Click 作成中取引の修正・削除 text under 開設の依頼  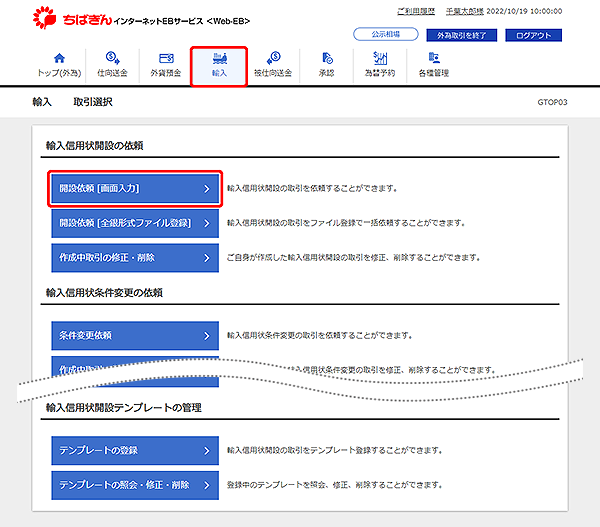coord(107,258)
